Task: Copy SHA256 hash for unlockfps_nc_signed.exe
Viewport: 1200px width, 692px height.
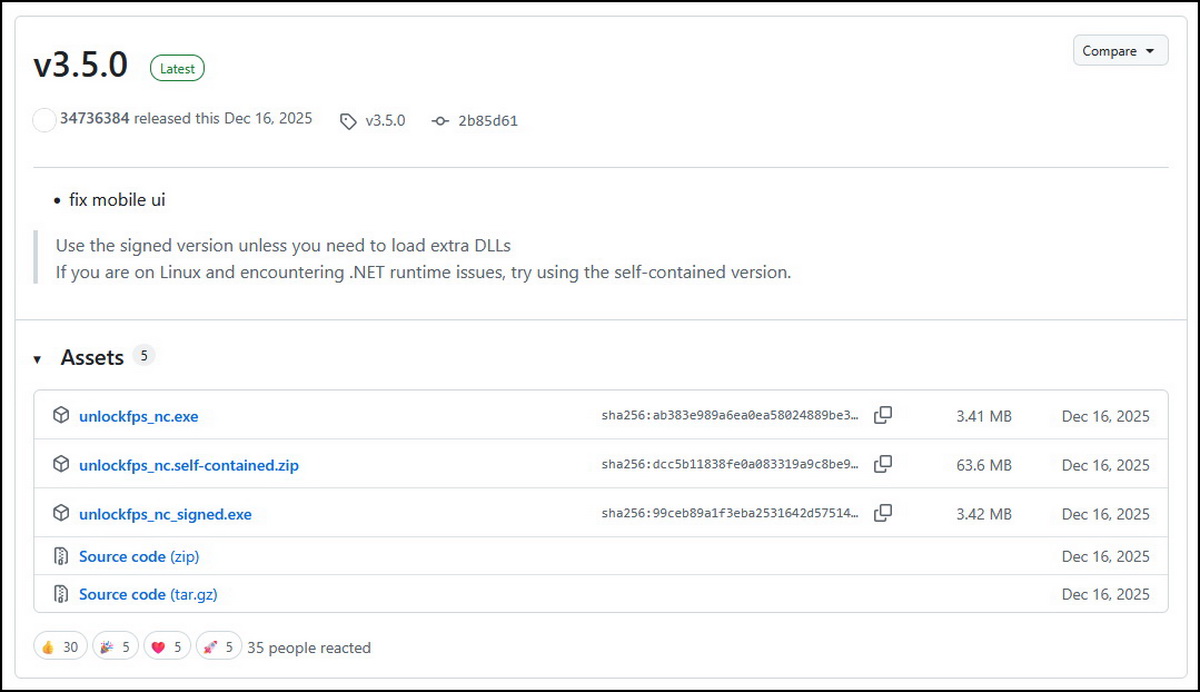Action: pos(883,513)
